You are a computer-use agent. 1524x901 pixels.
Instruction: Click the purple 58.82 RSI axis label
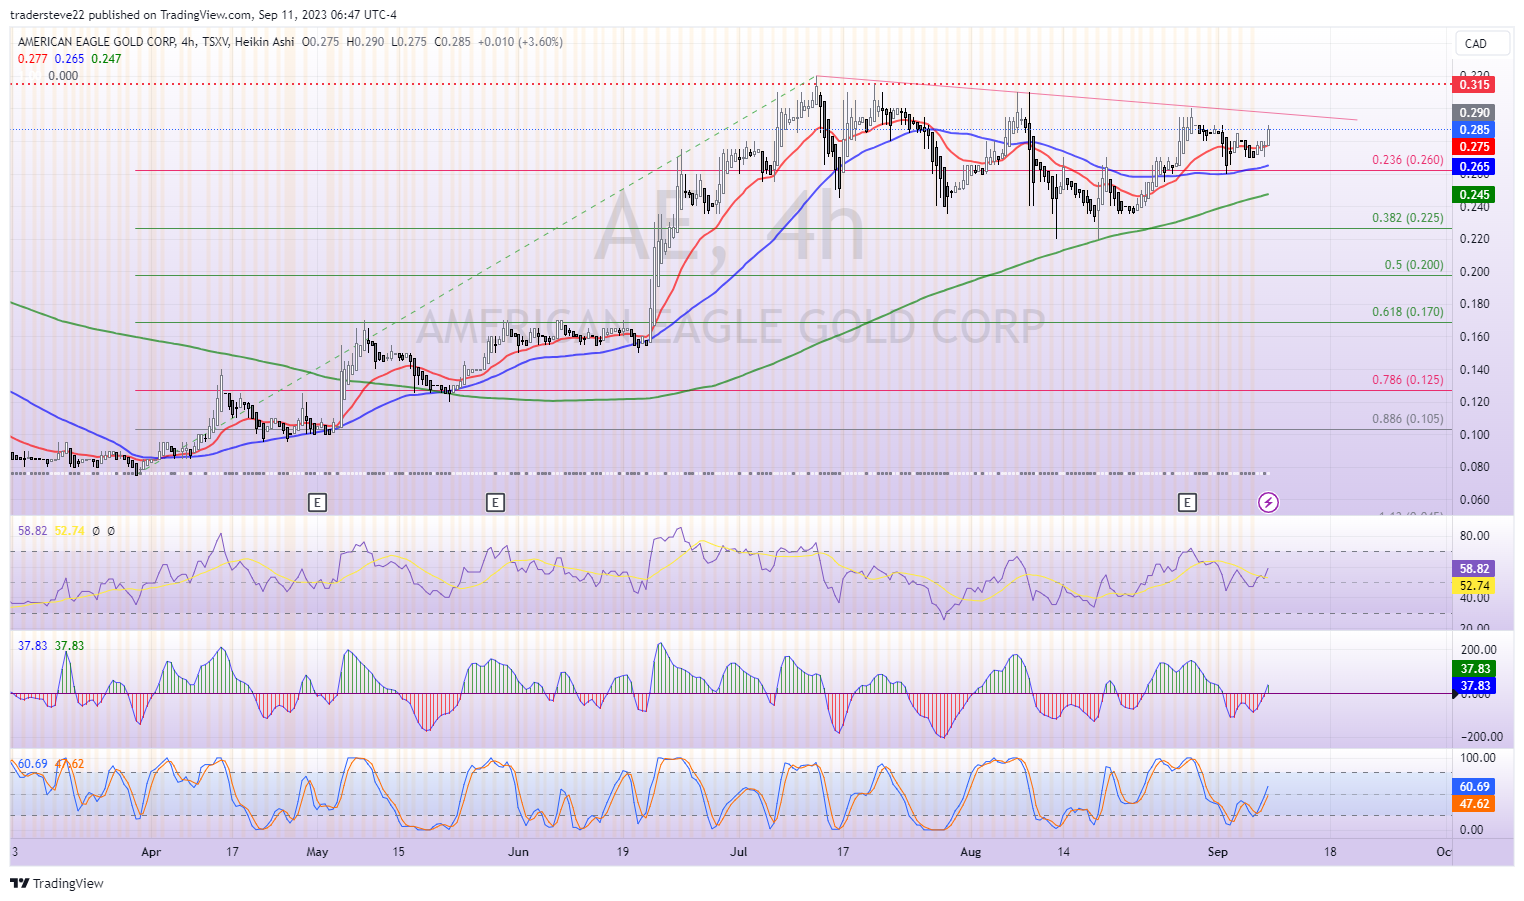(x=1474, y=568)
